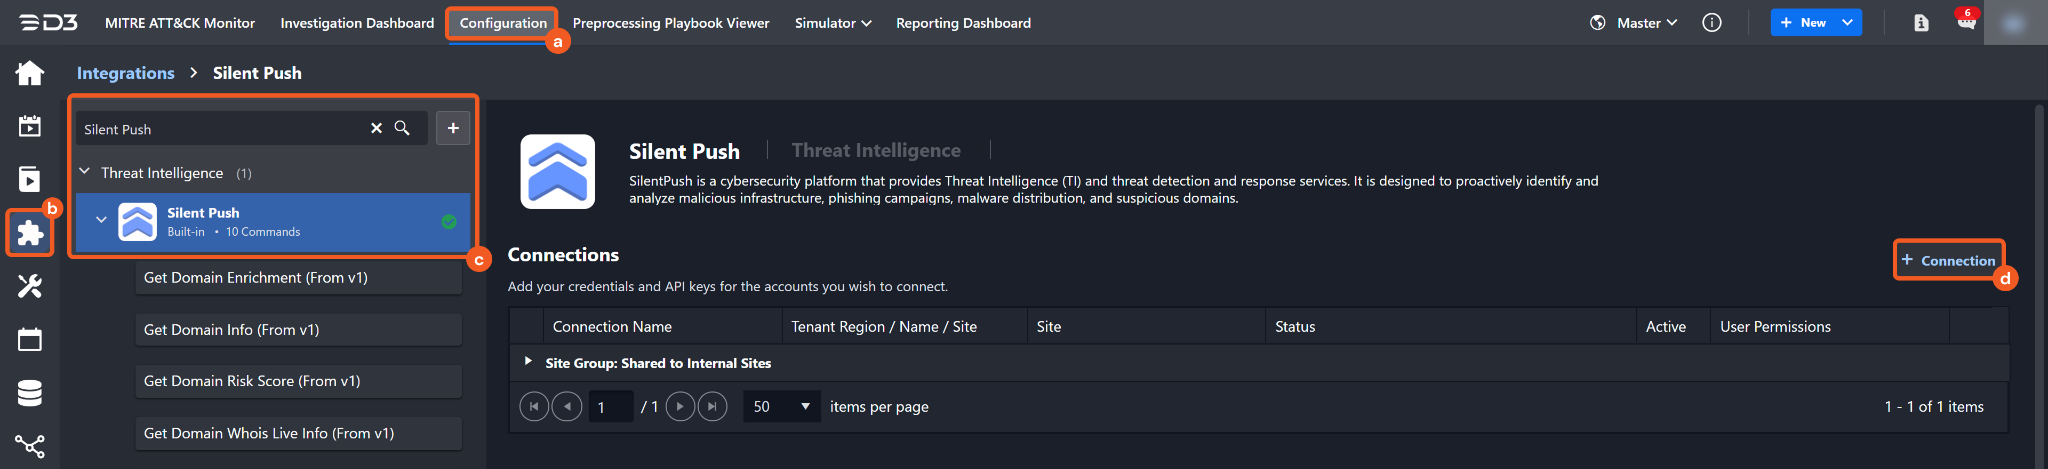Screen dimensions: 2048x469
Task: Click the page number input field
Action: click(610, 407)
